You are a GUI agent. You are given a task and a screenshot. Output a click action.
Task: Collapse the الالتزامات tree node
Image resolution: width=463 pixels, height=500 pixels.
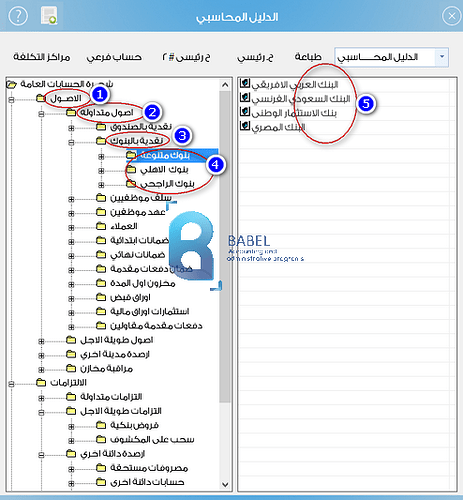click(11, 384)
